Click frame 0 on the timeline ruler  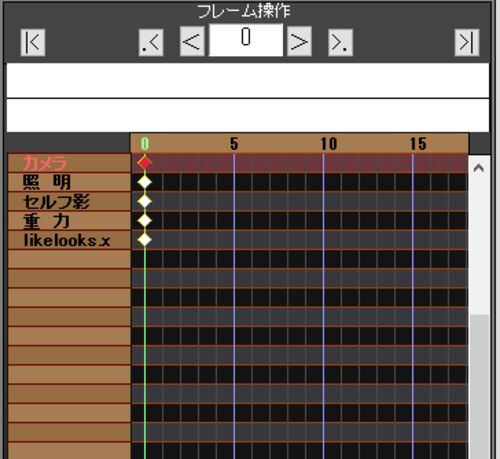pyautogui.click(x=145, y=144)
